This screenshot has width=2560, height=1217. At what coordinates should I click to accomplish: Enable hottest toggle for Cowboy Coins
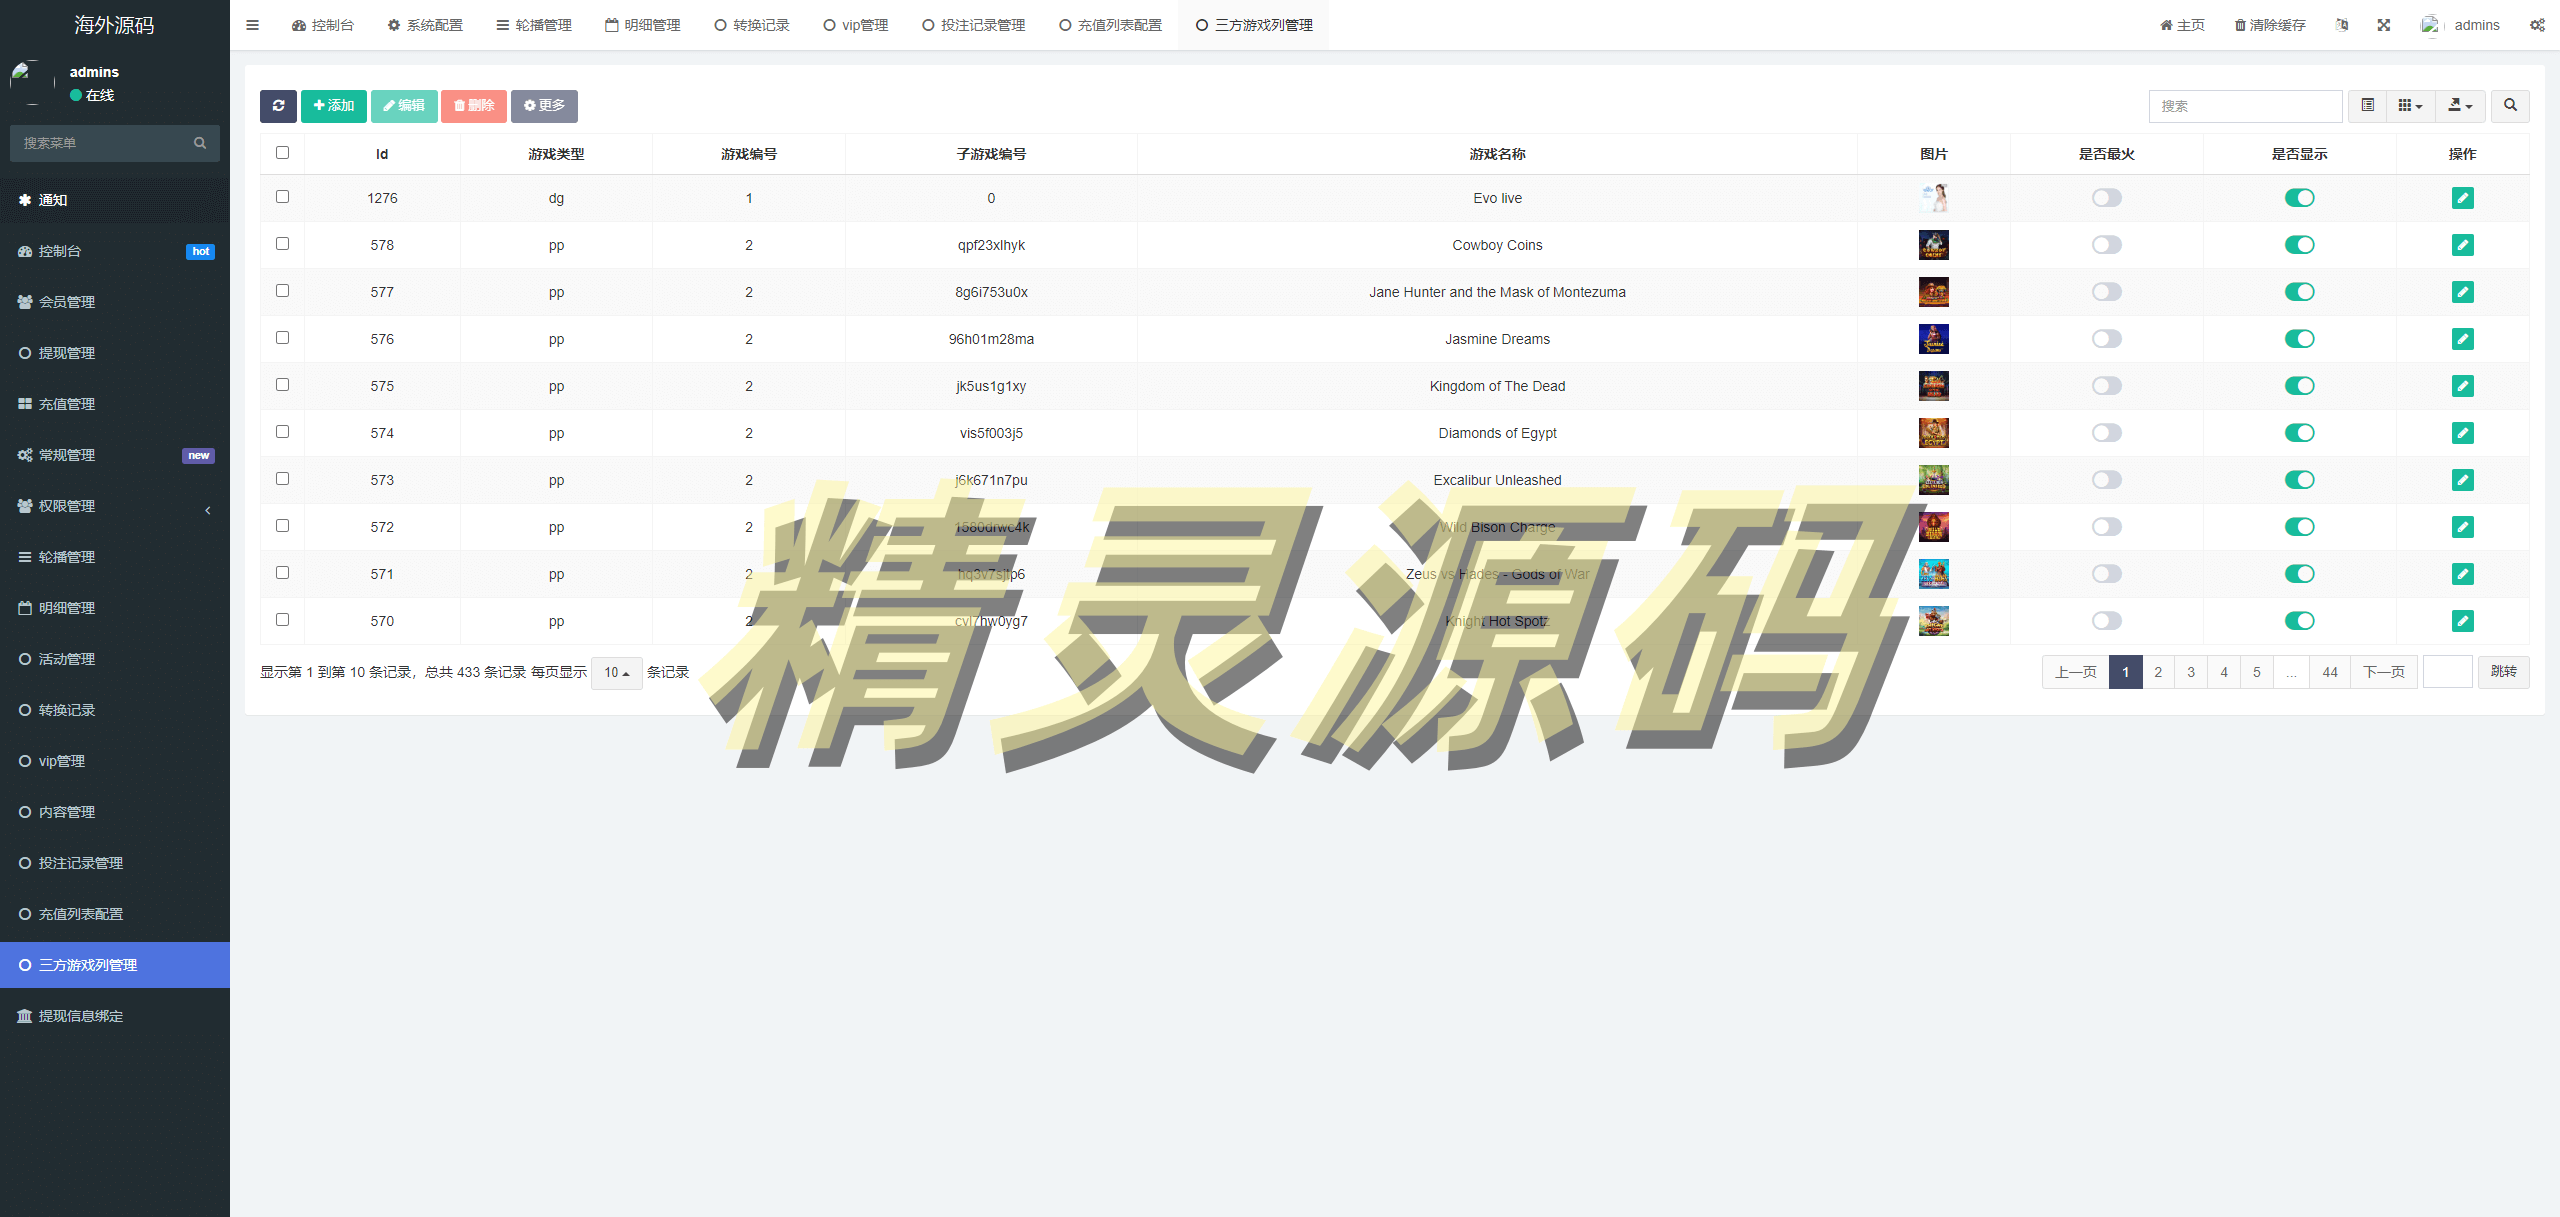coord(2106,245)
